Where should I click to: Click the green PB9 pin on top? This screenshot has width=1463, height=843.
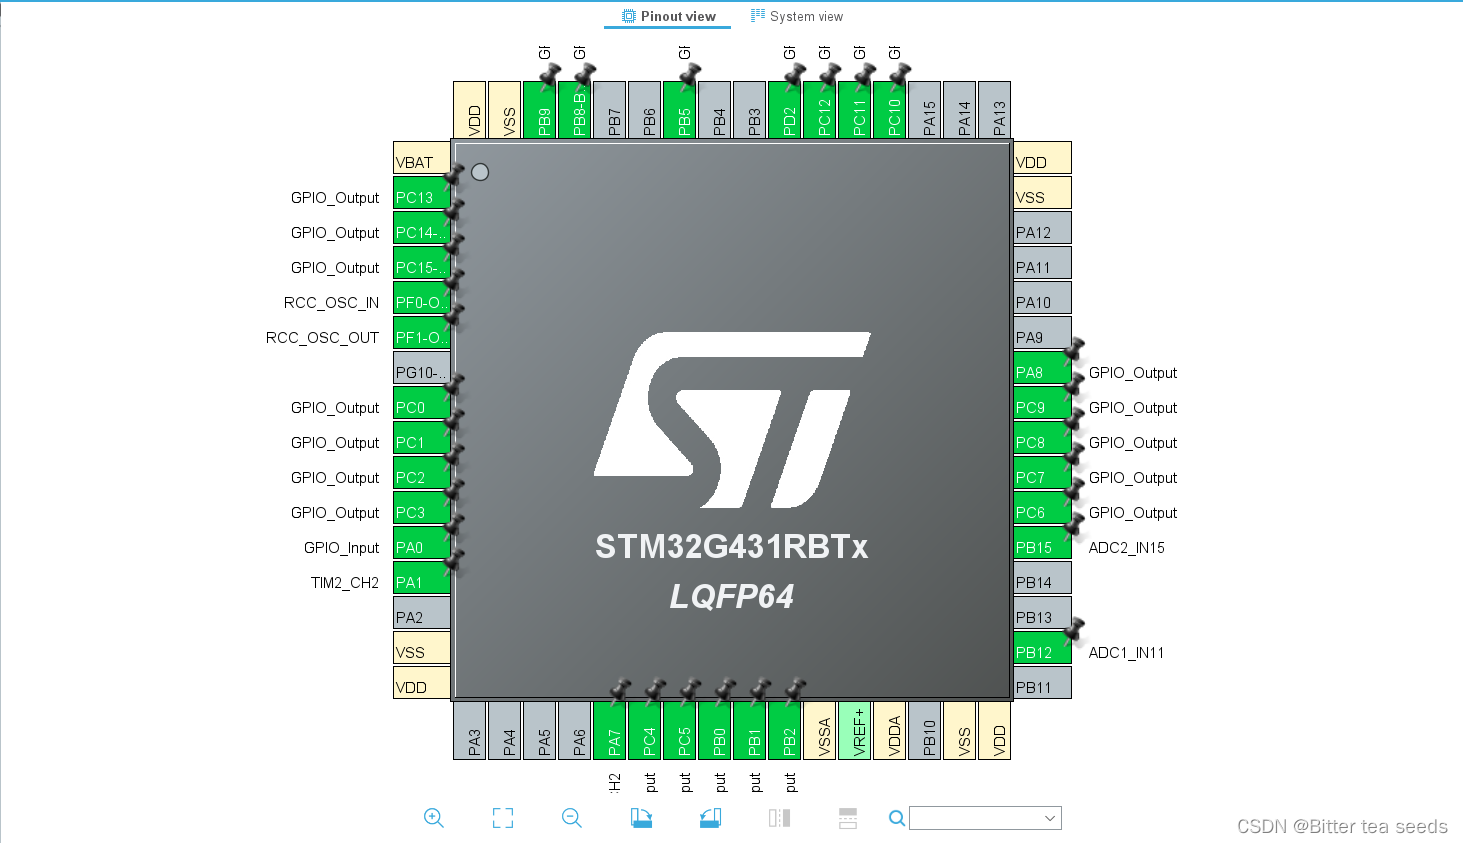(540, 110)
